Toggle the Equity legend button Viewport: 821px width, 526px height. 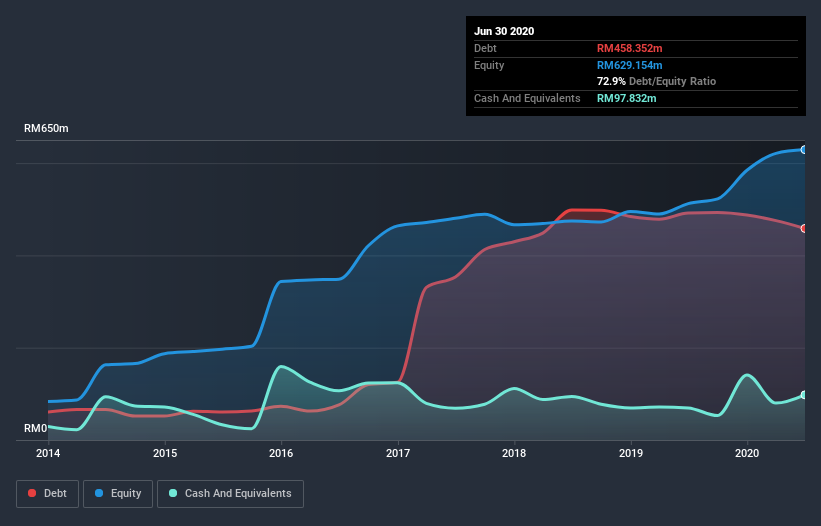118,494
